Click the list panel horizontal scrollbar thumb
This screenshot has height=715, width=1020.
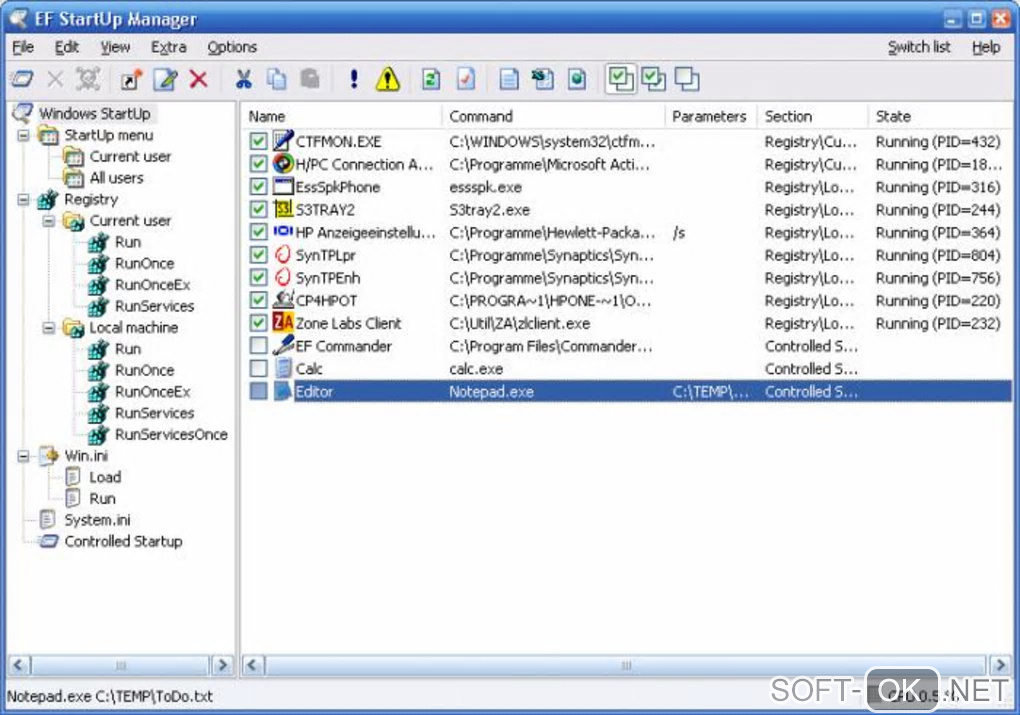[626, 666]
